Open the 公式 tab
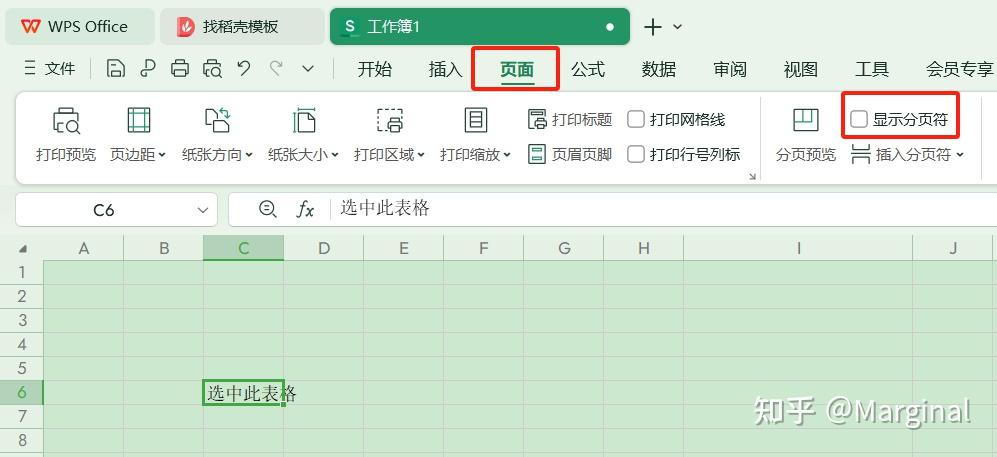The width and height of the screenshot is (997, 457). pos(588,69)
